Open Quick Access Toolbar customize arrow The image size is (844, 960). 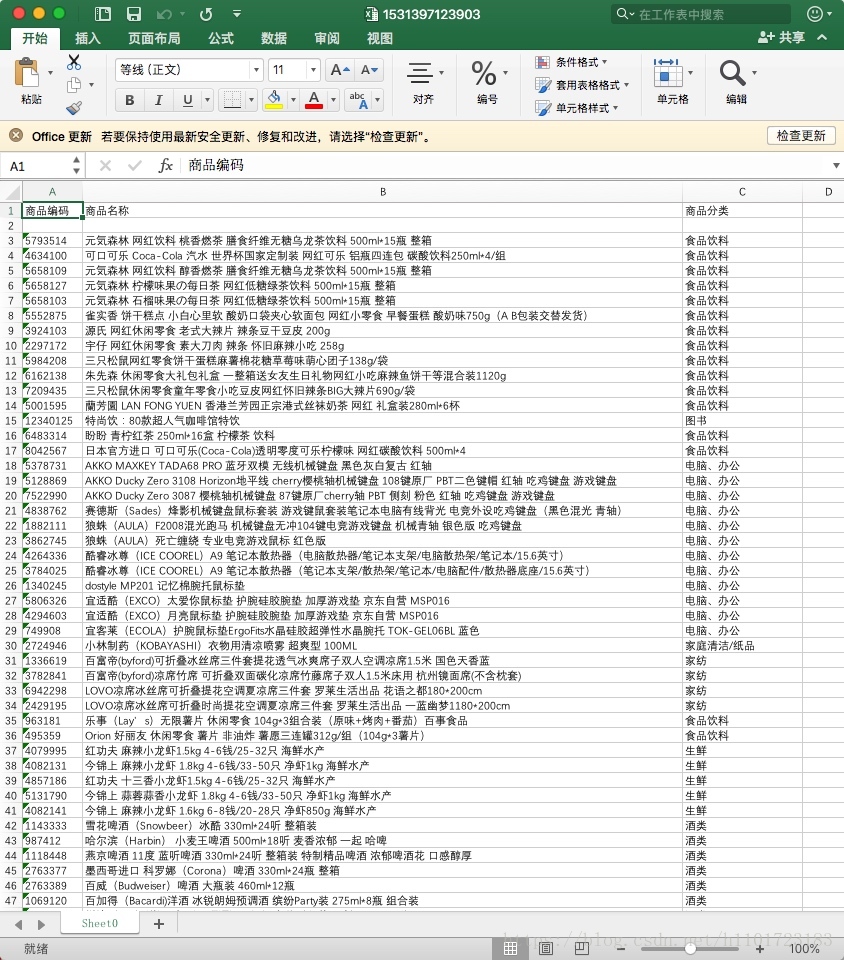pyautogui.click(x=237, y=14)
